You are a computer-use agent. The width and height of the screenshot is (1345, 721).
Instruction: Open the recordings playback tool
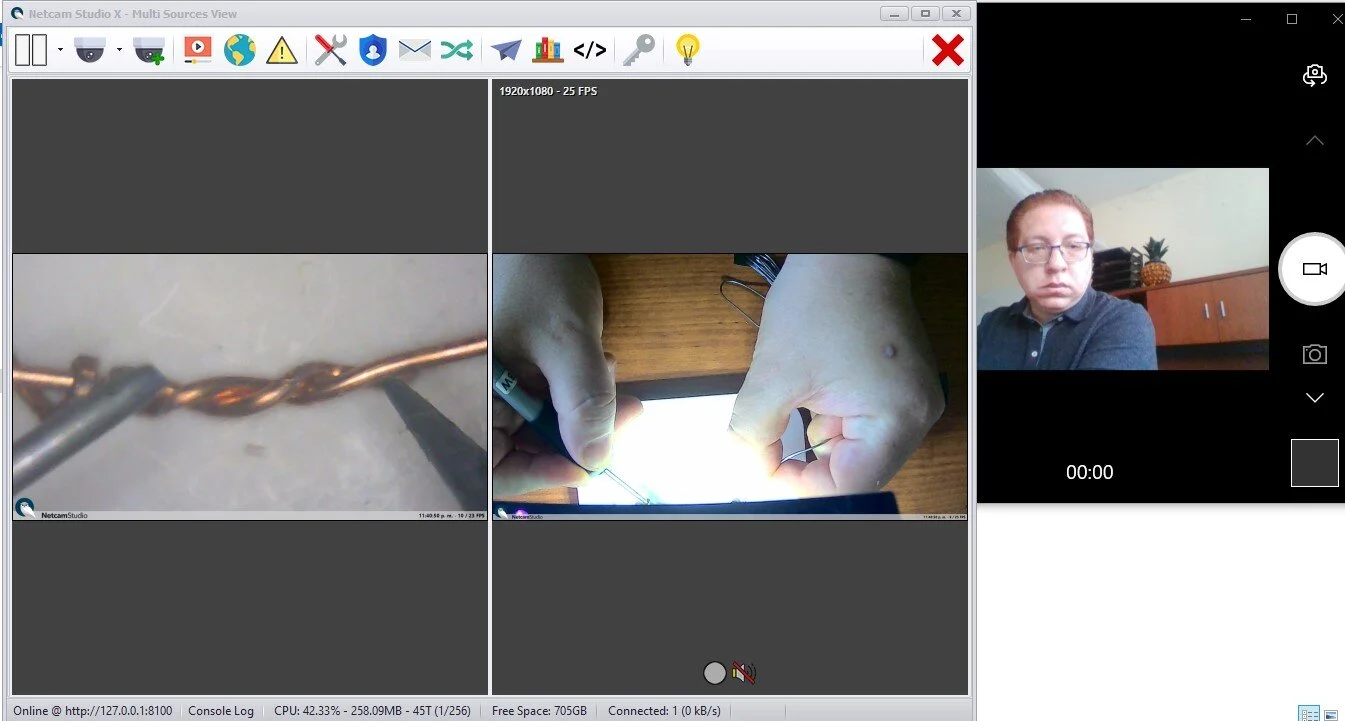(x=197, y=49)
